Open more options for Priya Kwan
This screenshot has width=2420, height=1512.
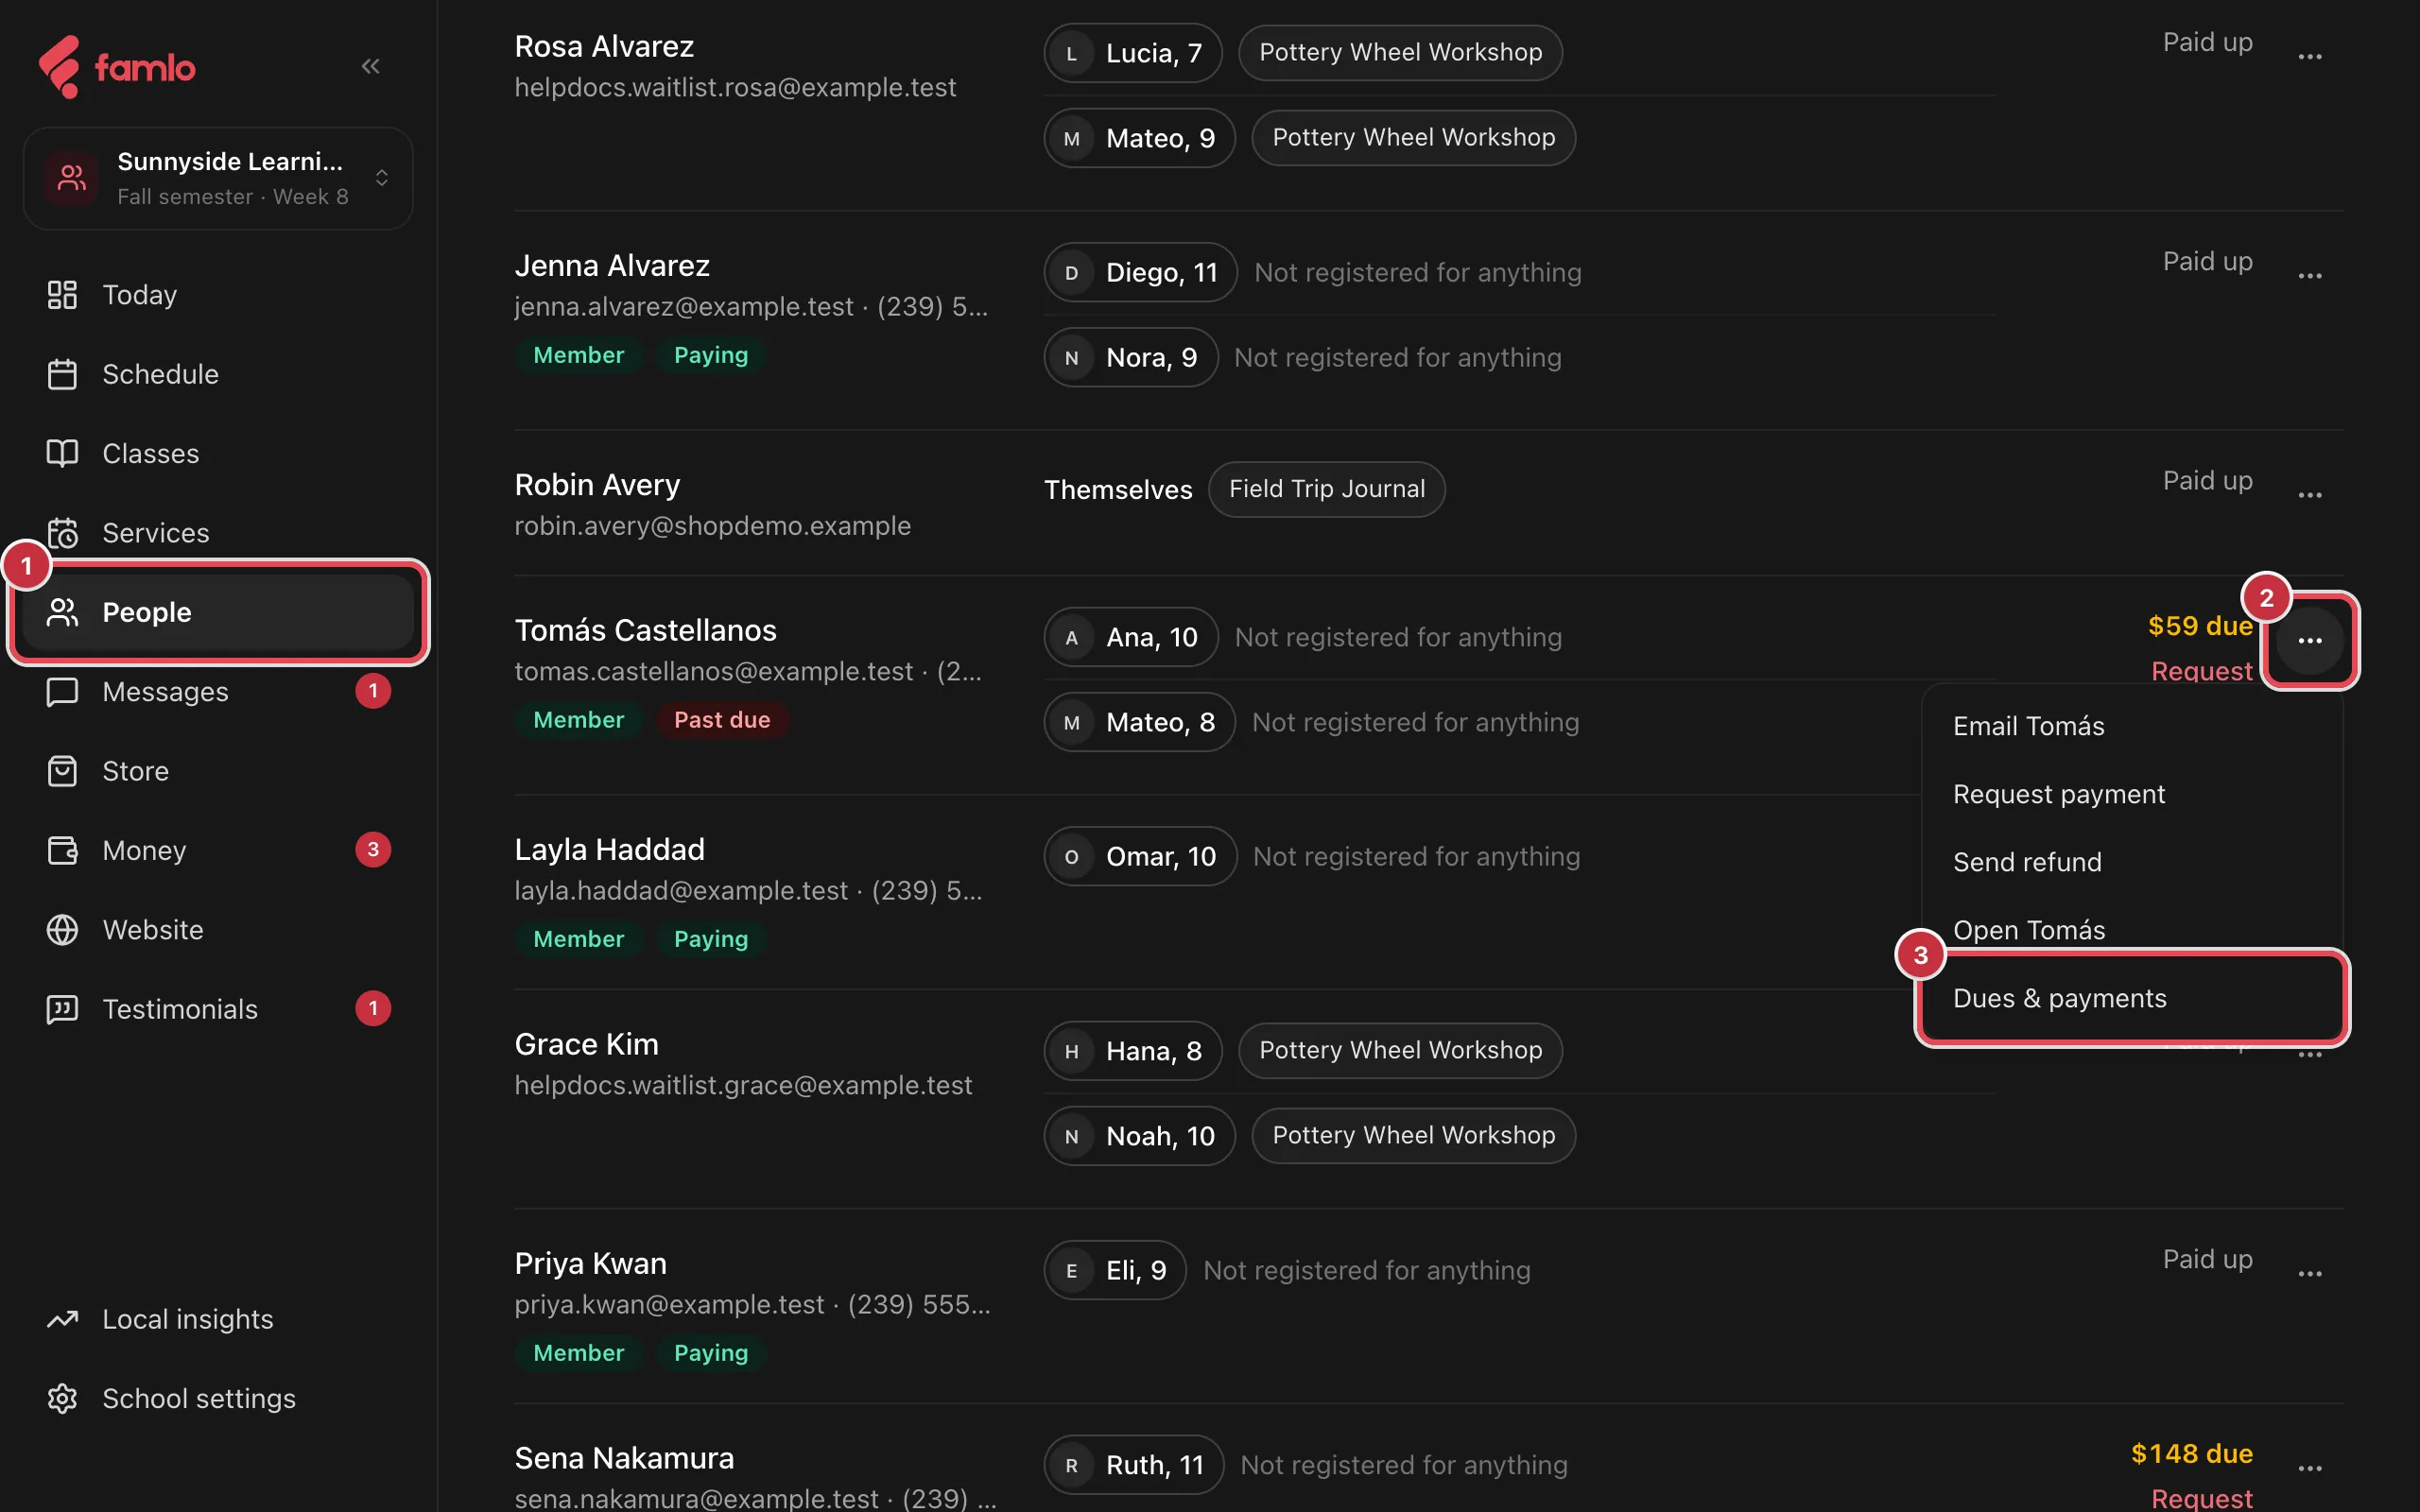point(2309,1274)
